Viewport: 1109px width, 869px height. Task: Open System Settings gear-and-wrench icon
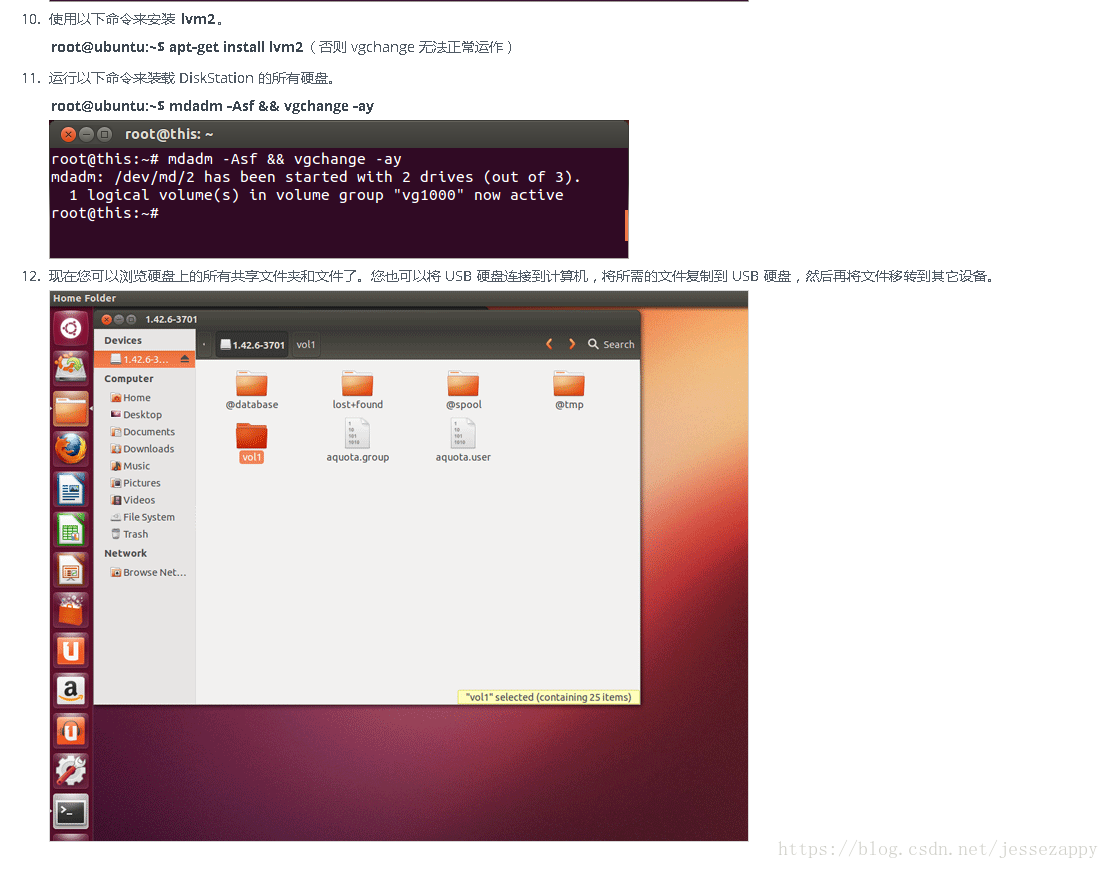coord(71,771)
